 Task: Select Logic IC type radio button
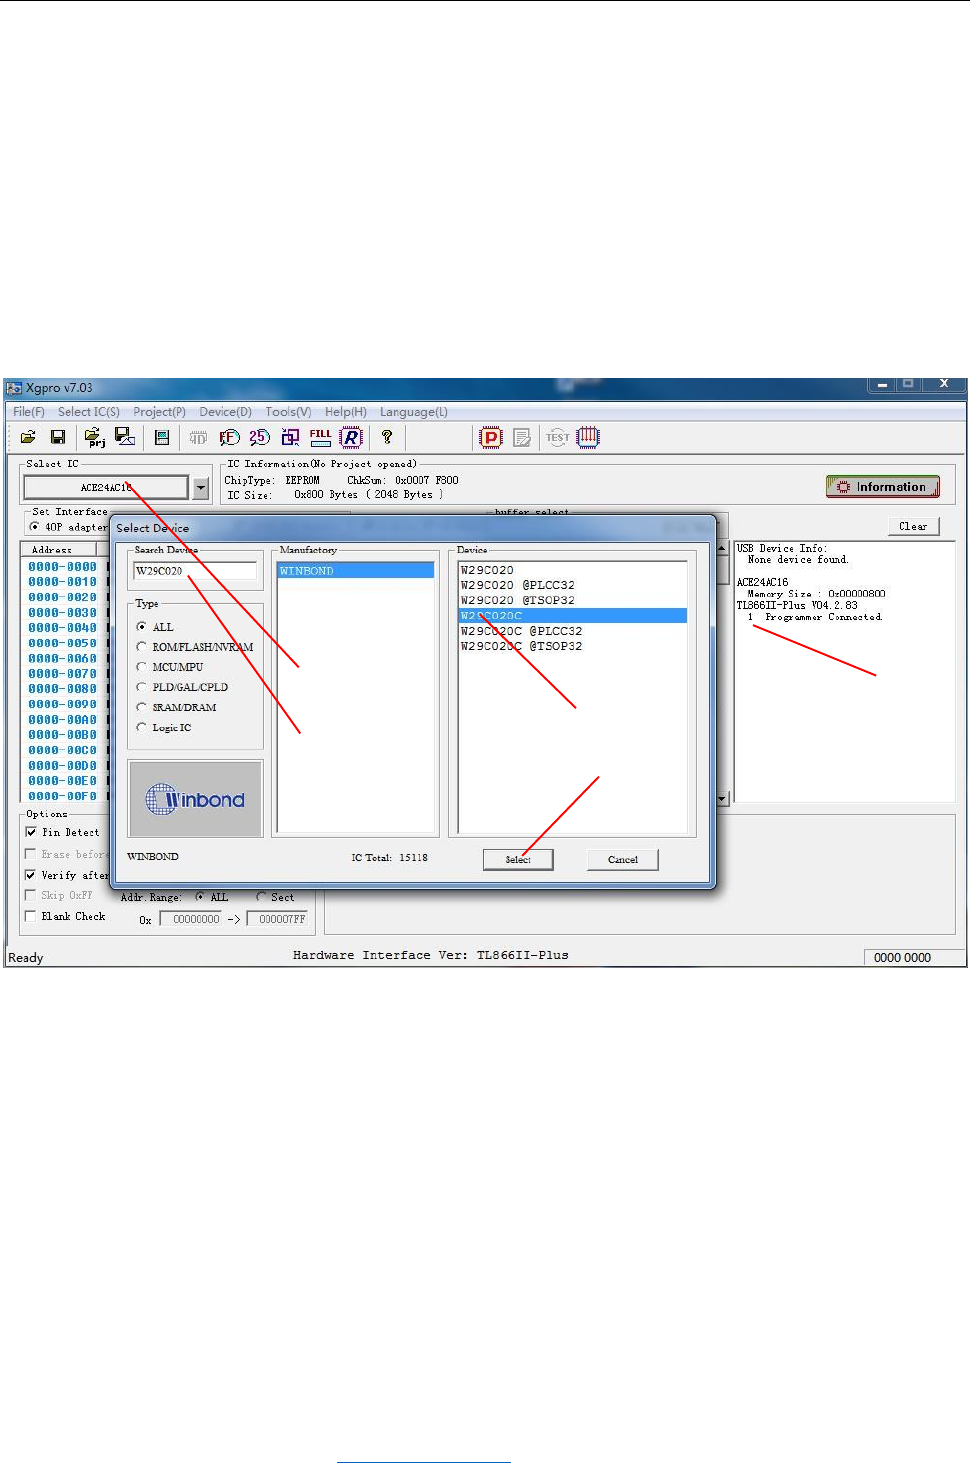[x=141, y=727]
